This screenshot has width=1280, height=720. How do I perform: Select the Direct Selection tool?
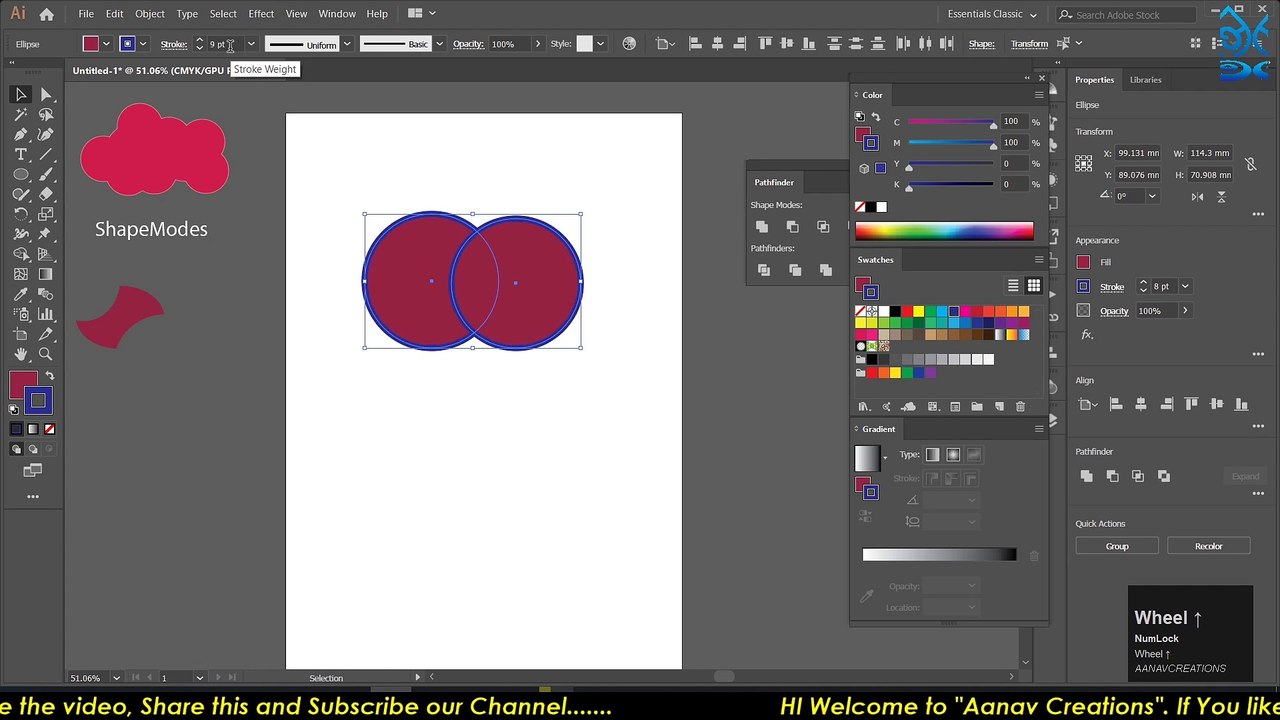click(x=45, y=95)
